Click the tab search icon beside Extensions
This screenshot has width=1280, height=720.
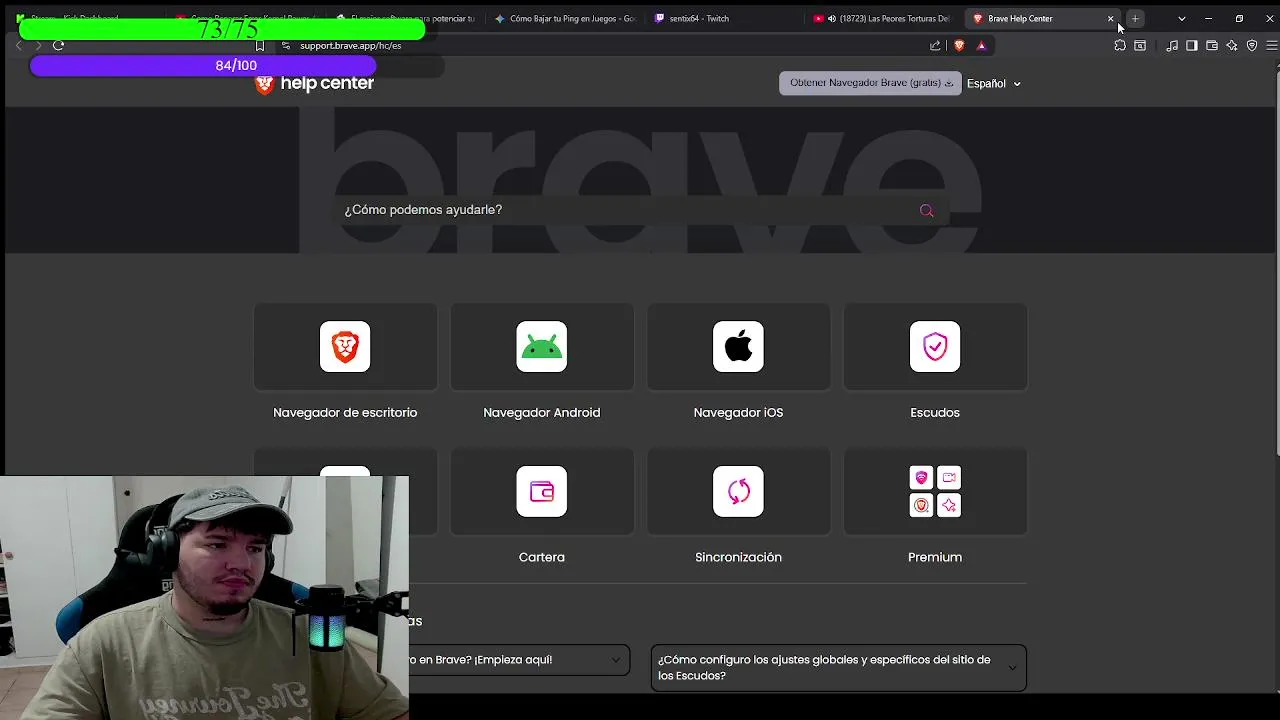(x=1140, y=45)
